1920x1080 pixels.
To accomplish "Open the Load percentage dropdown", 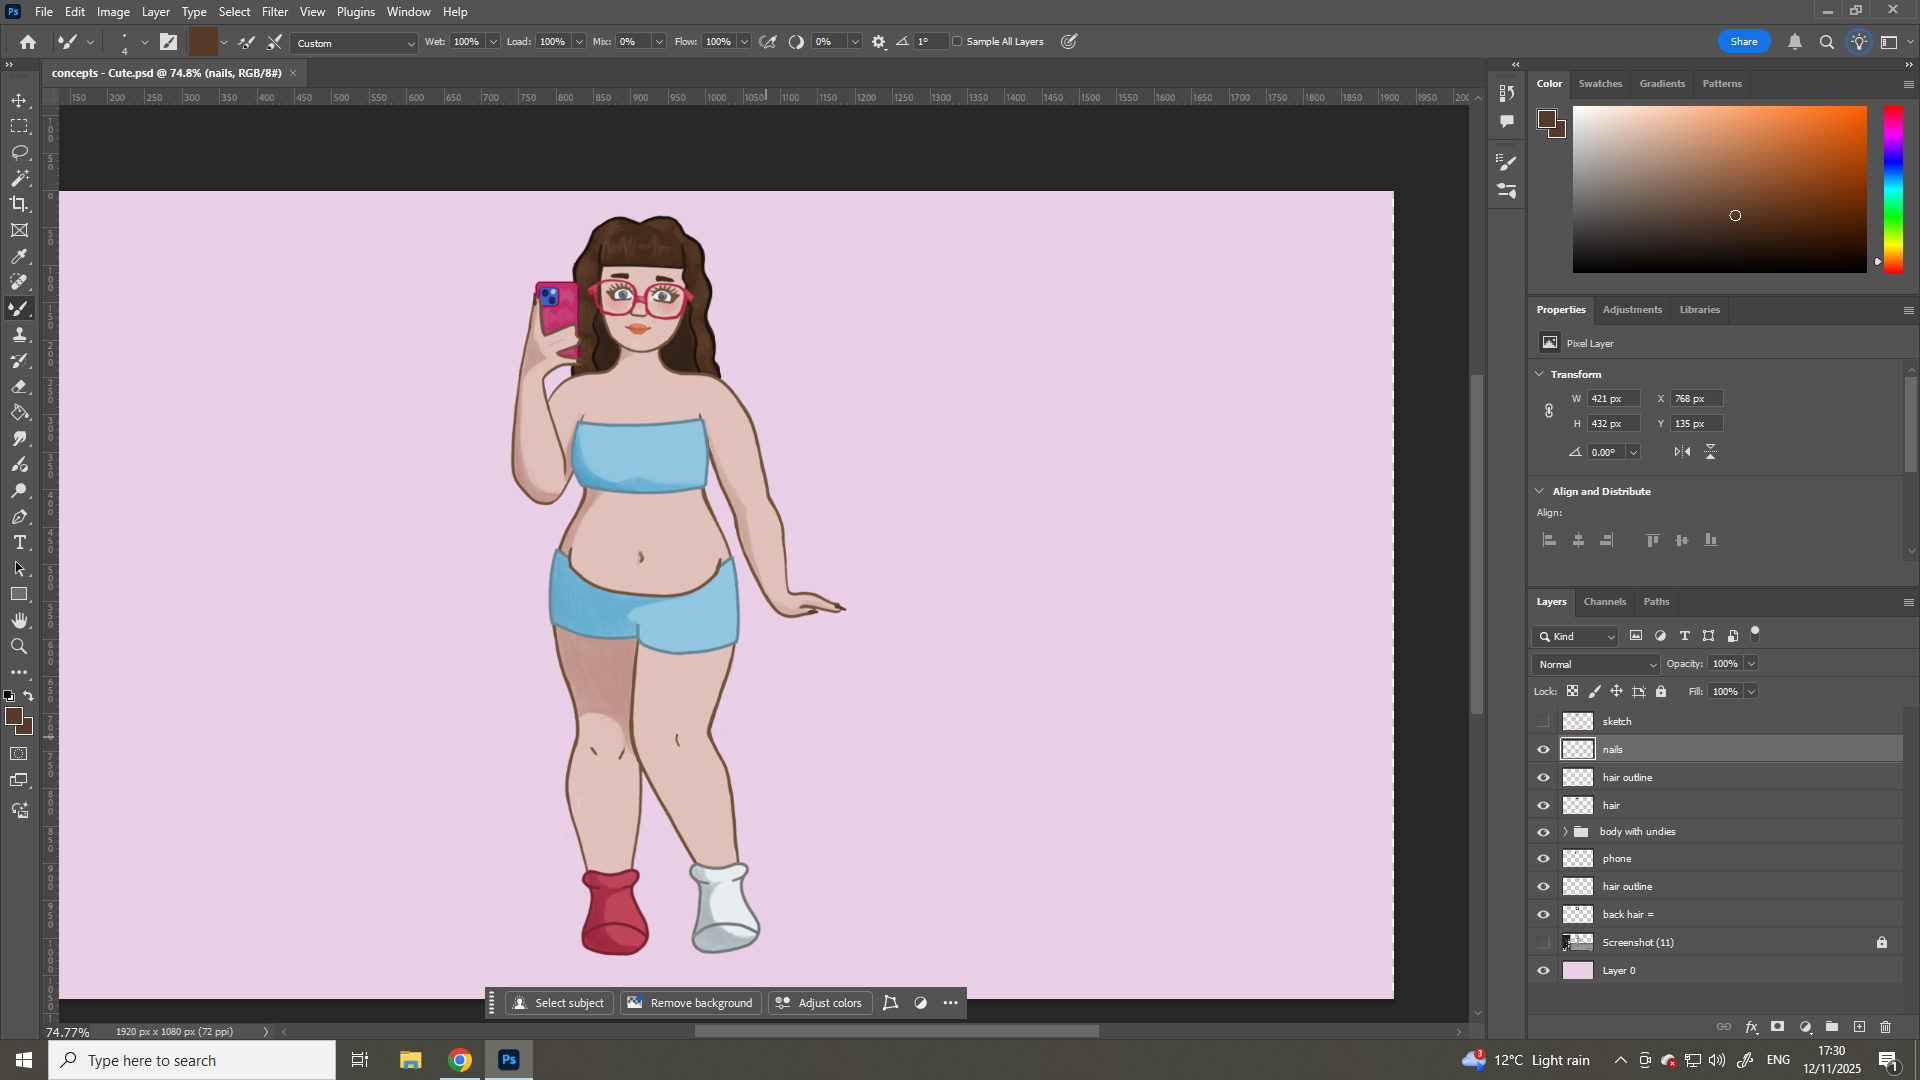I will [579, 42].
